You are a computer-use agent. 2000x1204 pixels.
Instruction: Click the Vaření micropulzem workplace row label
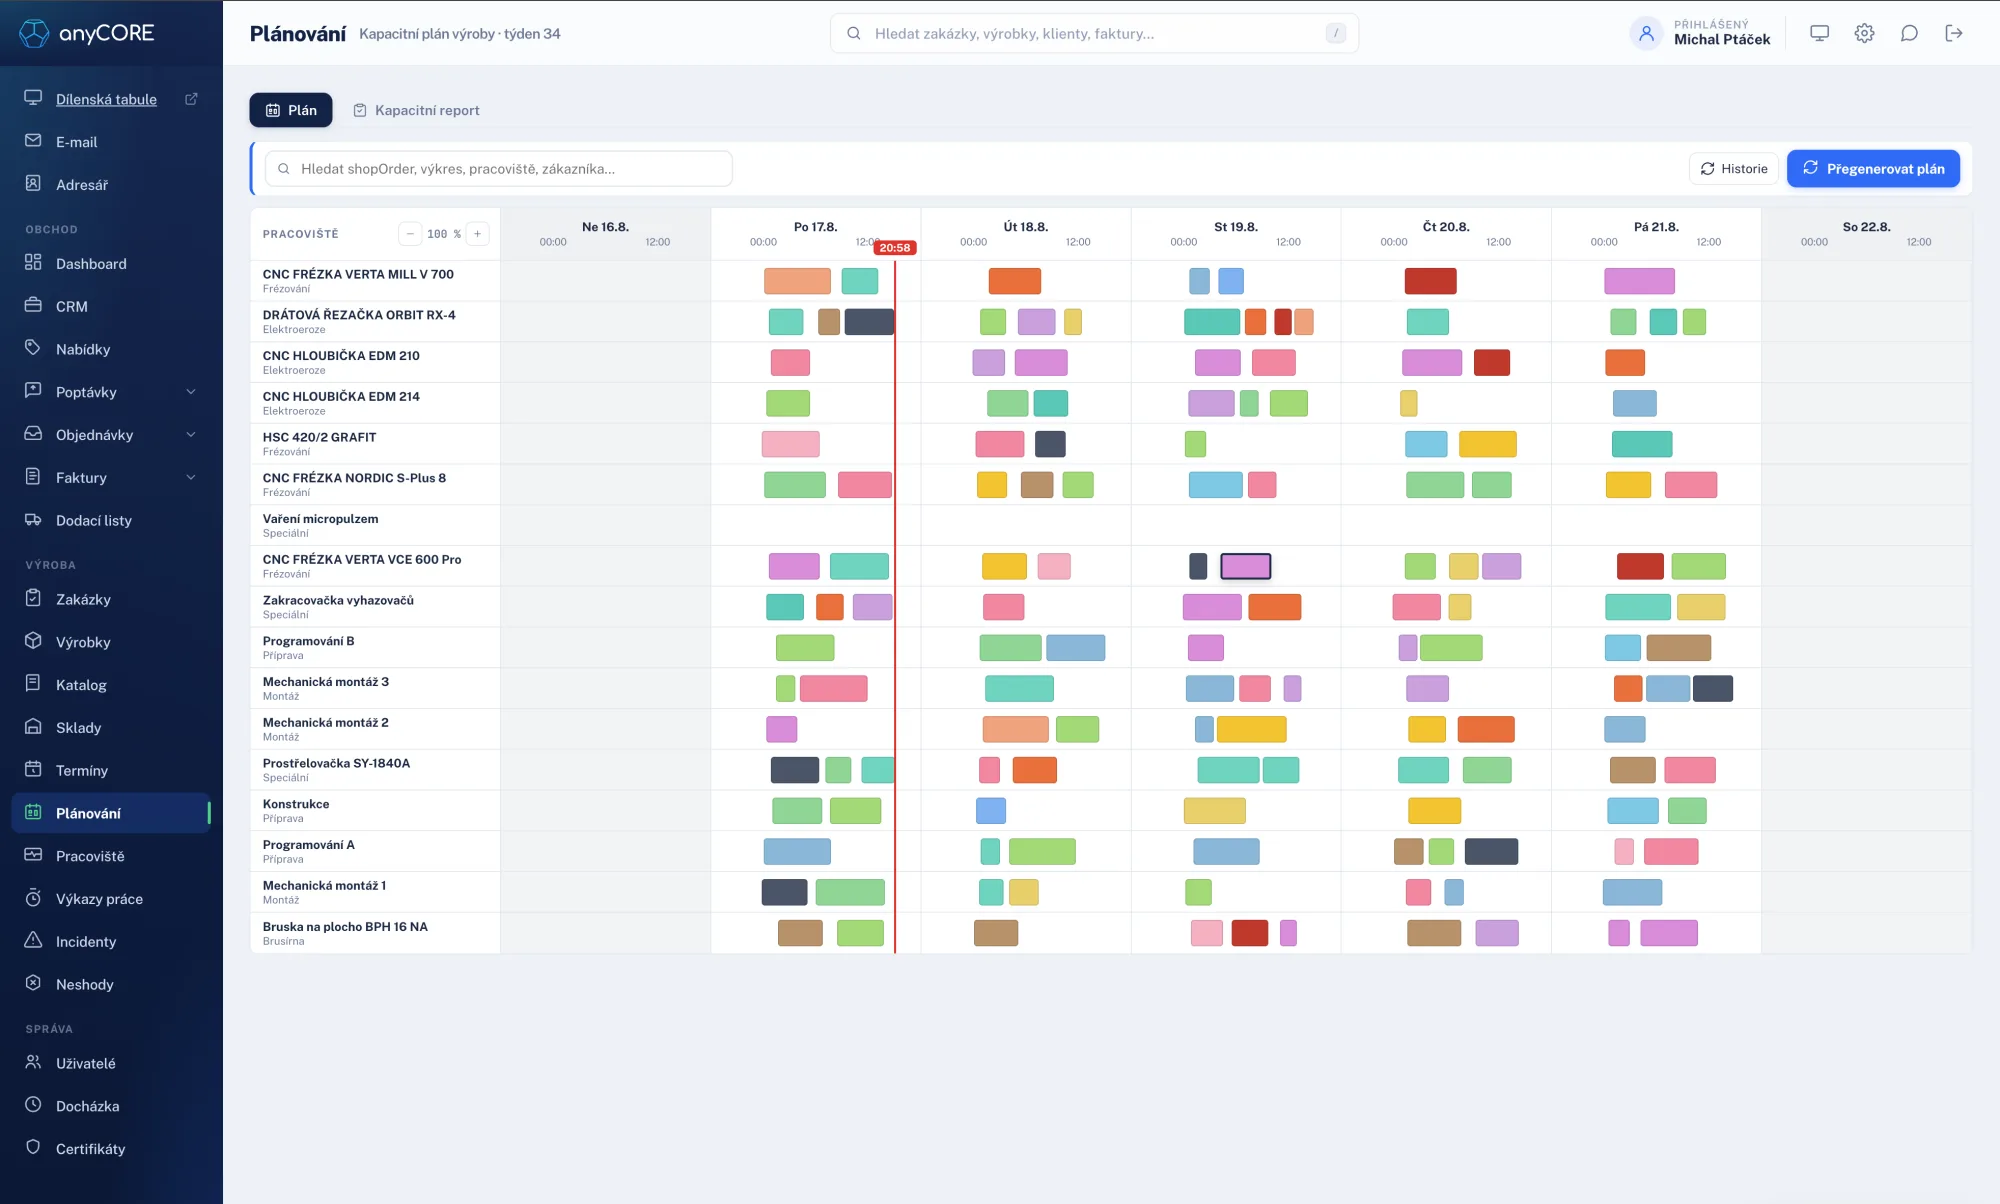pos(375,525)
